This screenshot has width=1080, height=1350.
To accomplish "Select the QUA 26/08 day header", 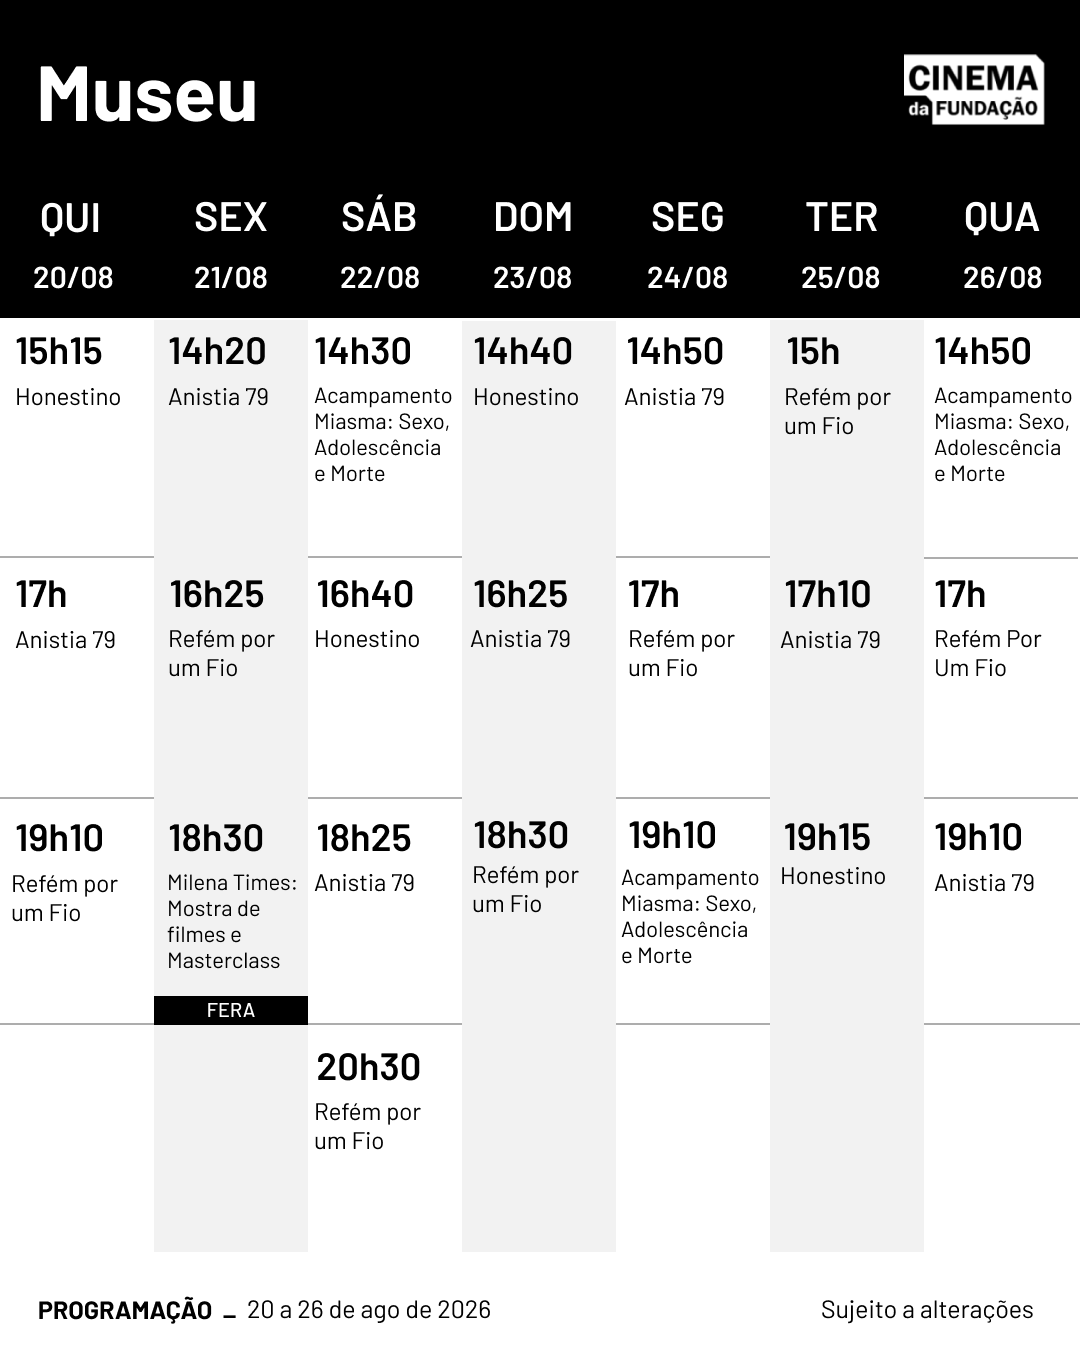I will [x=1002, y=245].
